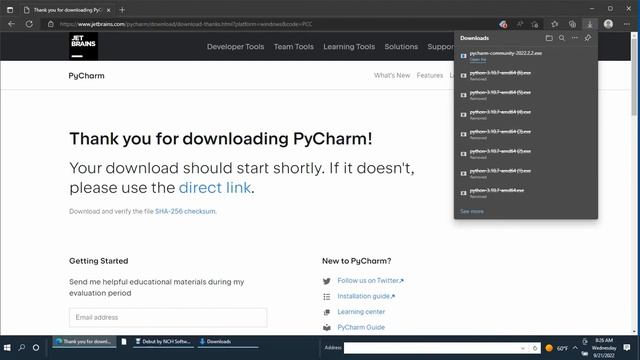640x360 pixels.
Task: Click the Learning center icon
Action: click(327, 312)
